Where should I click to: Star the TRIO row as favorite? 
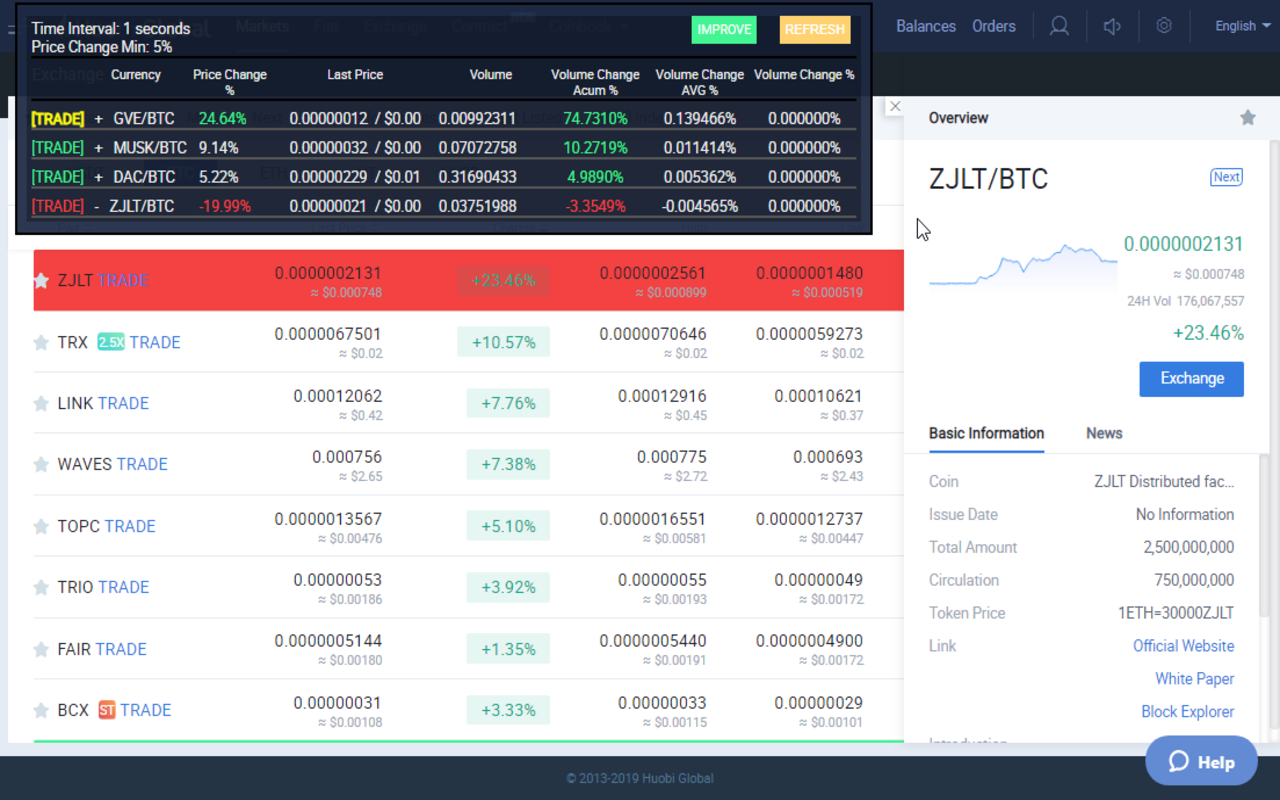click(41, 588)
